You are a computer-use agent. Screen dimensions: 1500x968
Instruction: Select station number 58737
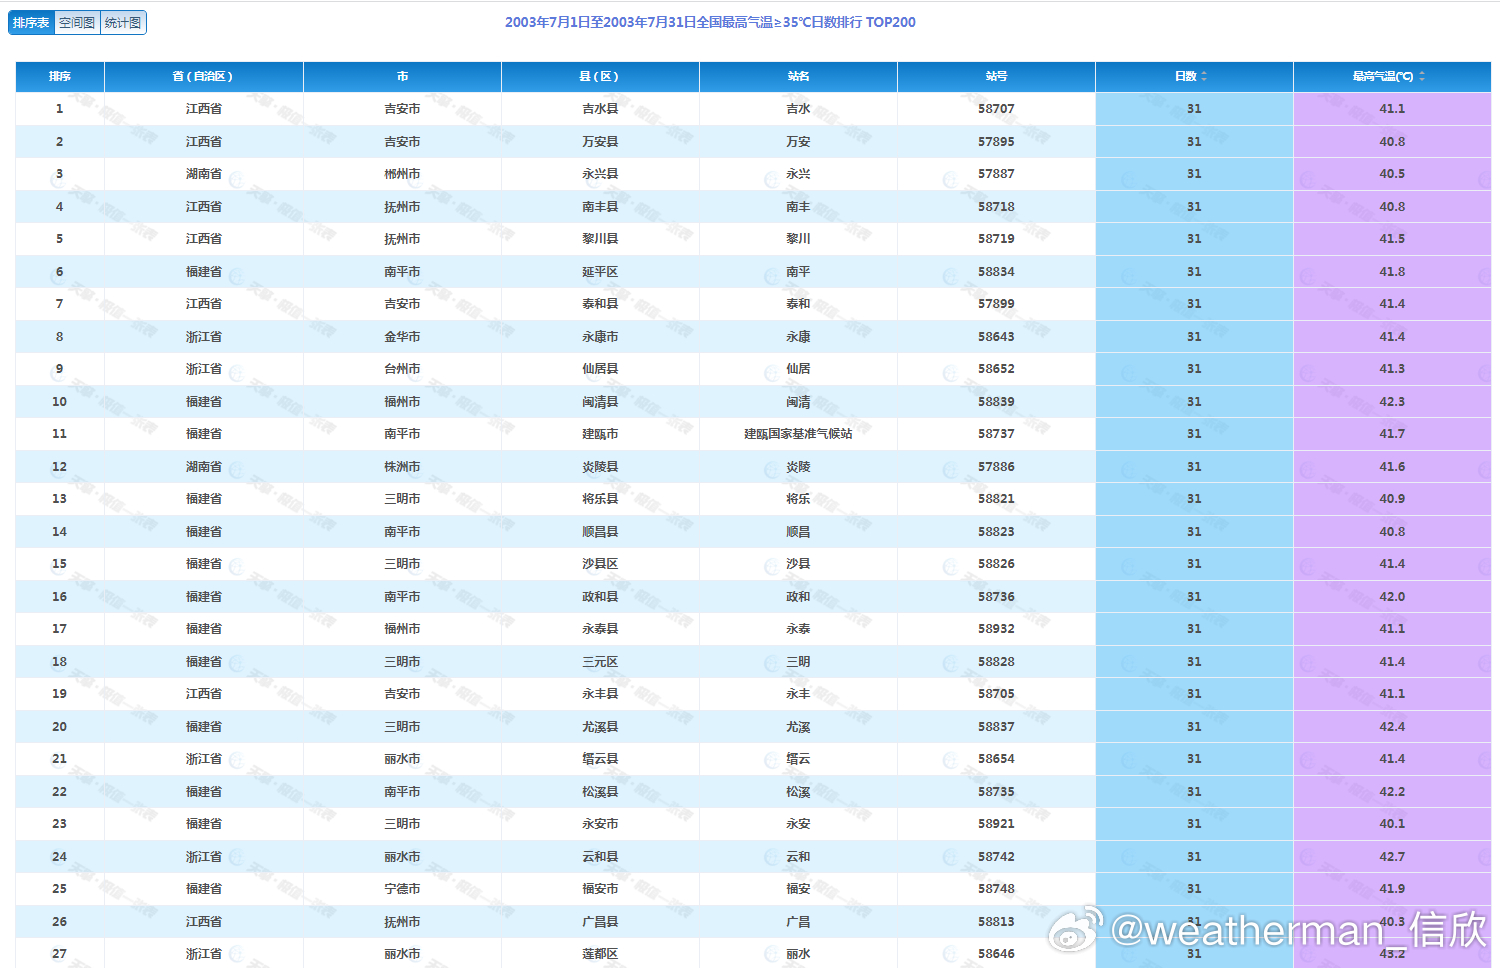click(996, 434)
